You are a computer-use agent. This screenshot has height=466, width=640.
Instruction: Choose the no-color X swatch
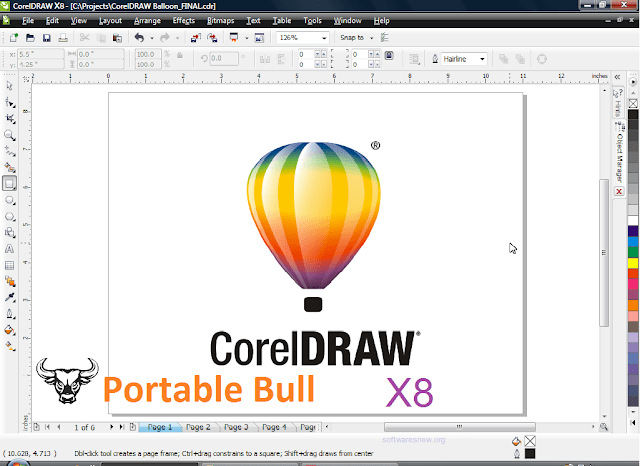coord(633,104)
